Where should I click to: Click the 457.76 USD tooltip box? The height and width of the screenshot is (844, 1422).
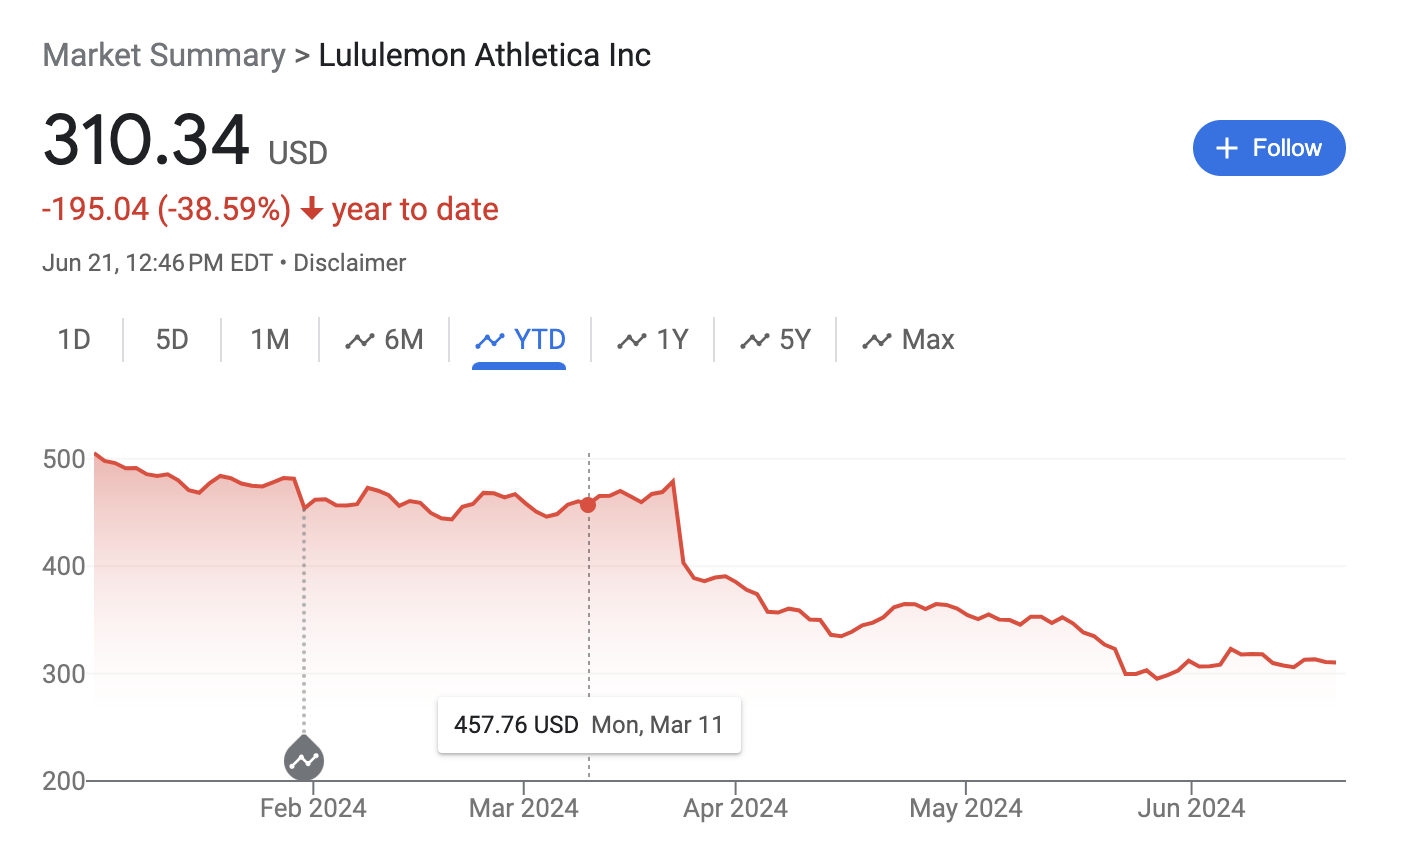coord(589,724)
